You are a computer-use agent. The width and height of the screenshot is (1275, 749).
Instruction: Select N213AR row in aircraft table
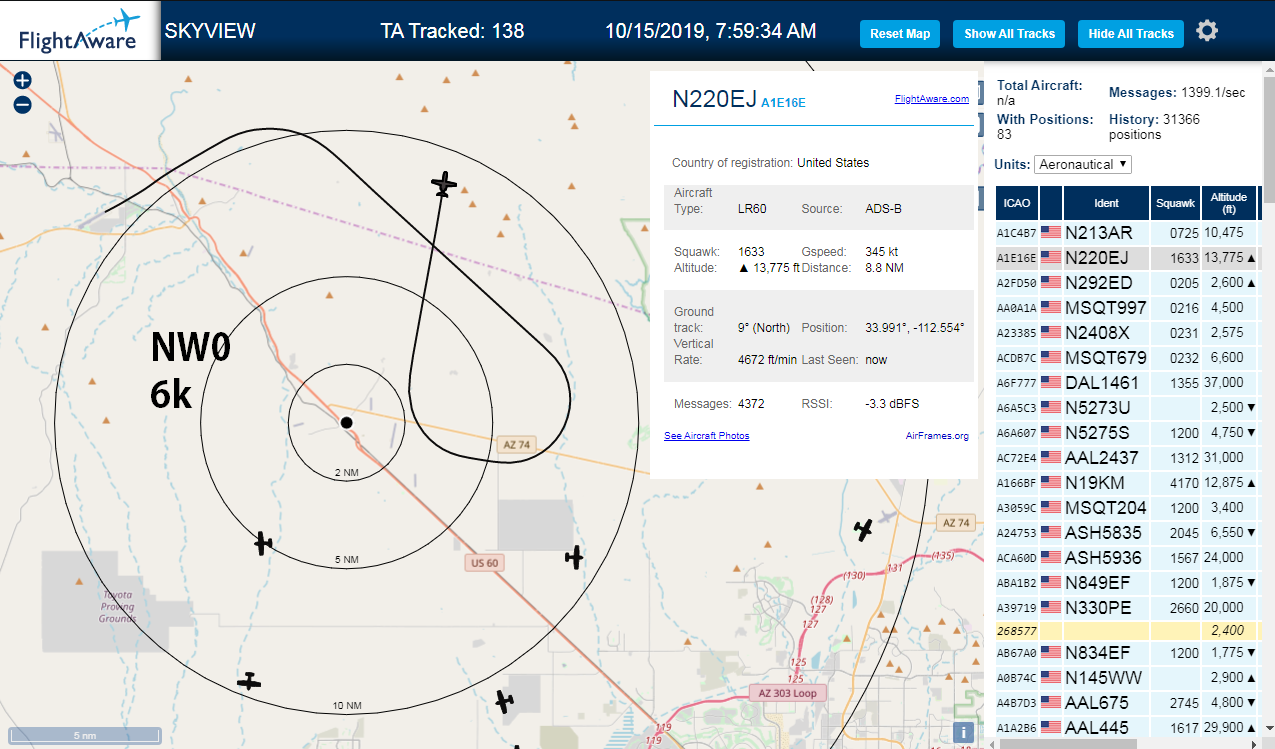(1126, 232)
